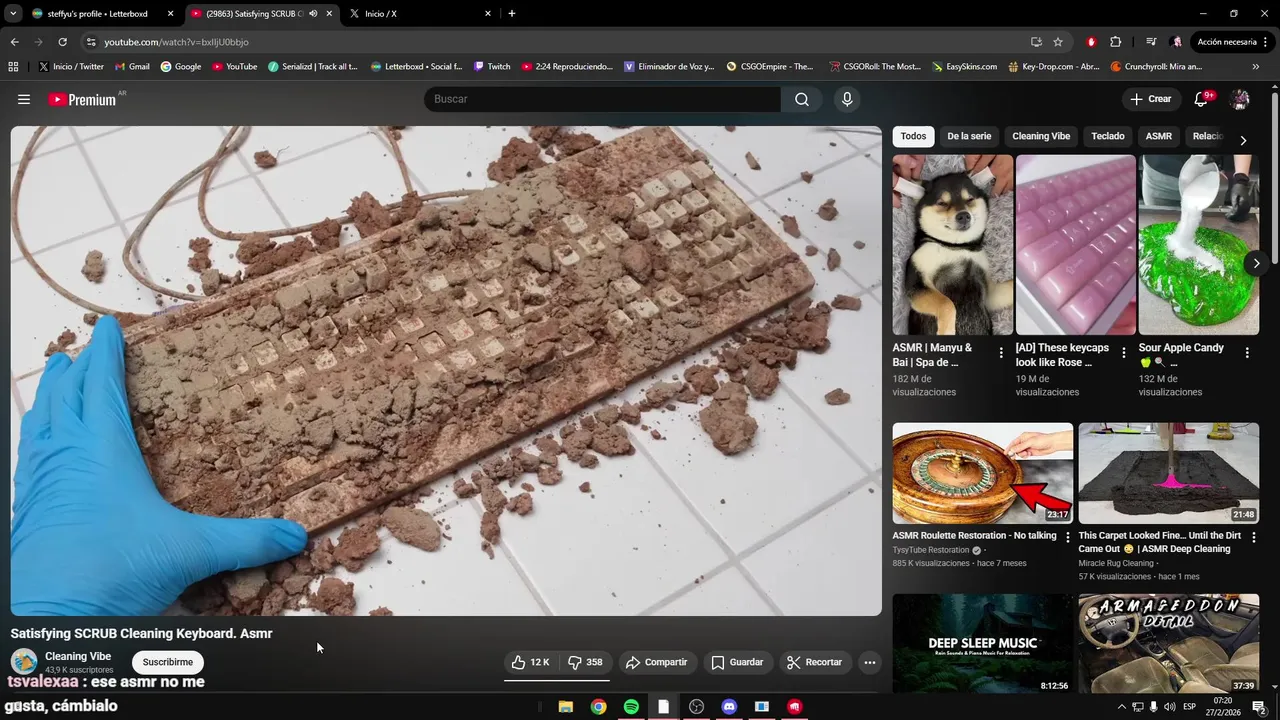Open the CSGOEmpire bookmark
Screen dimensions: 1280x720
(770, 67)
